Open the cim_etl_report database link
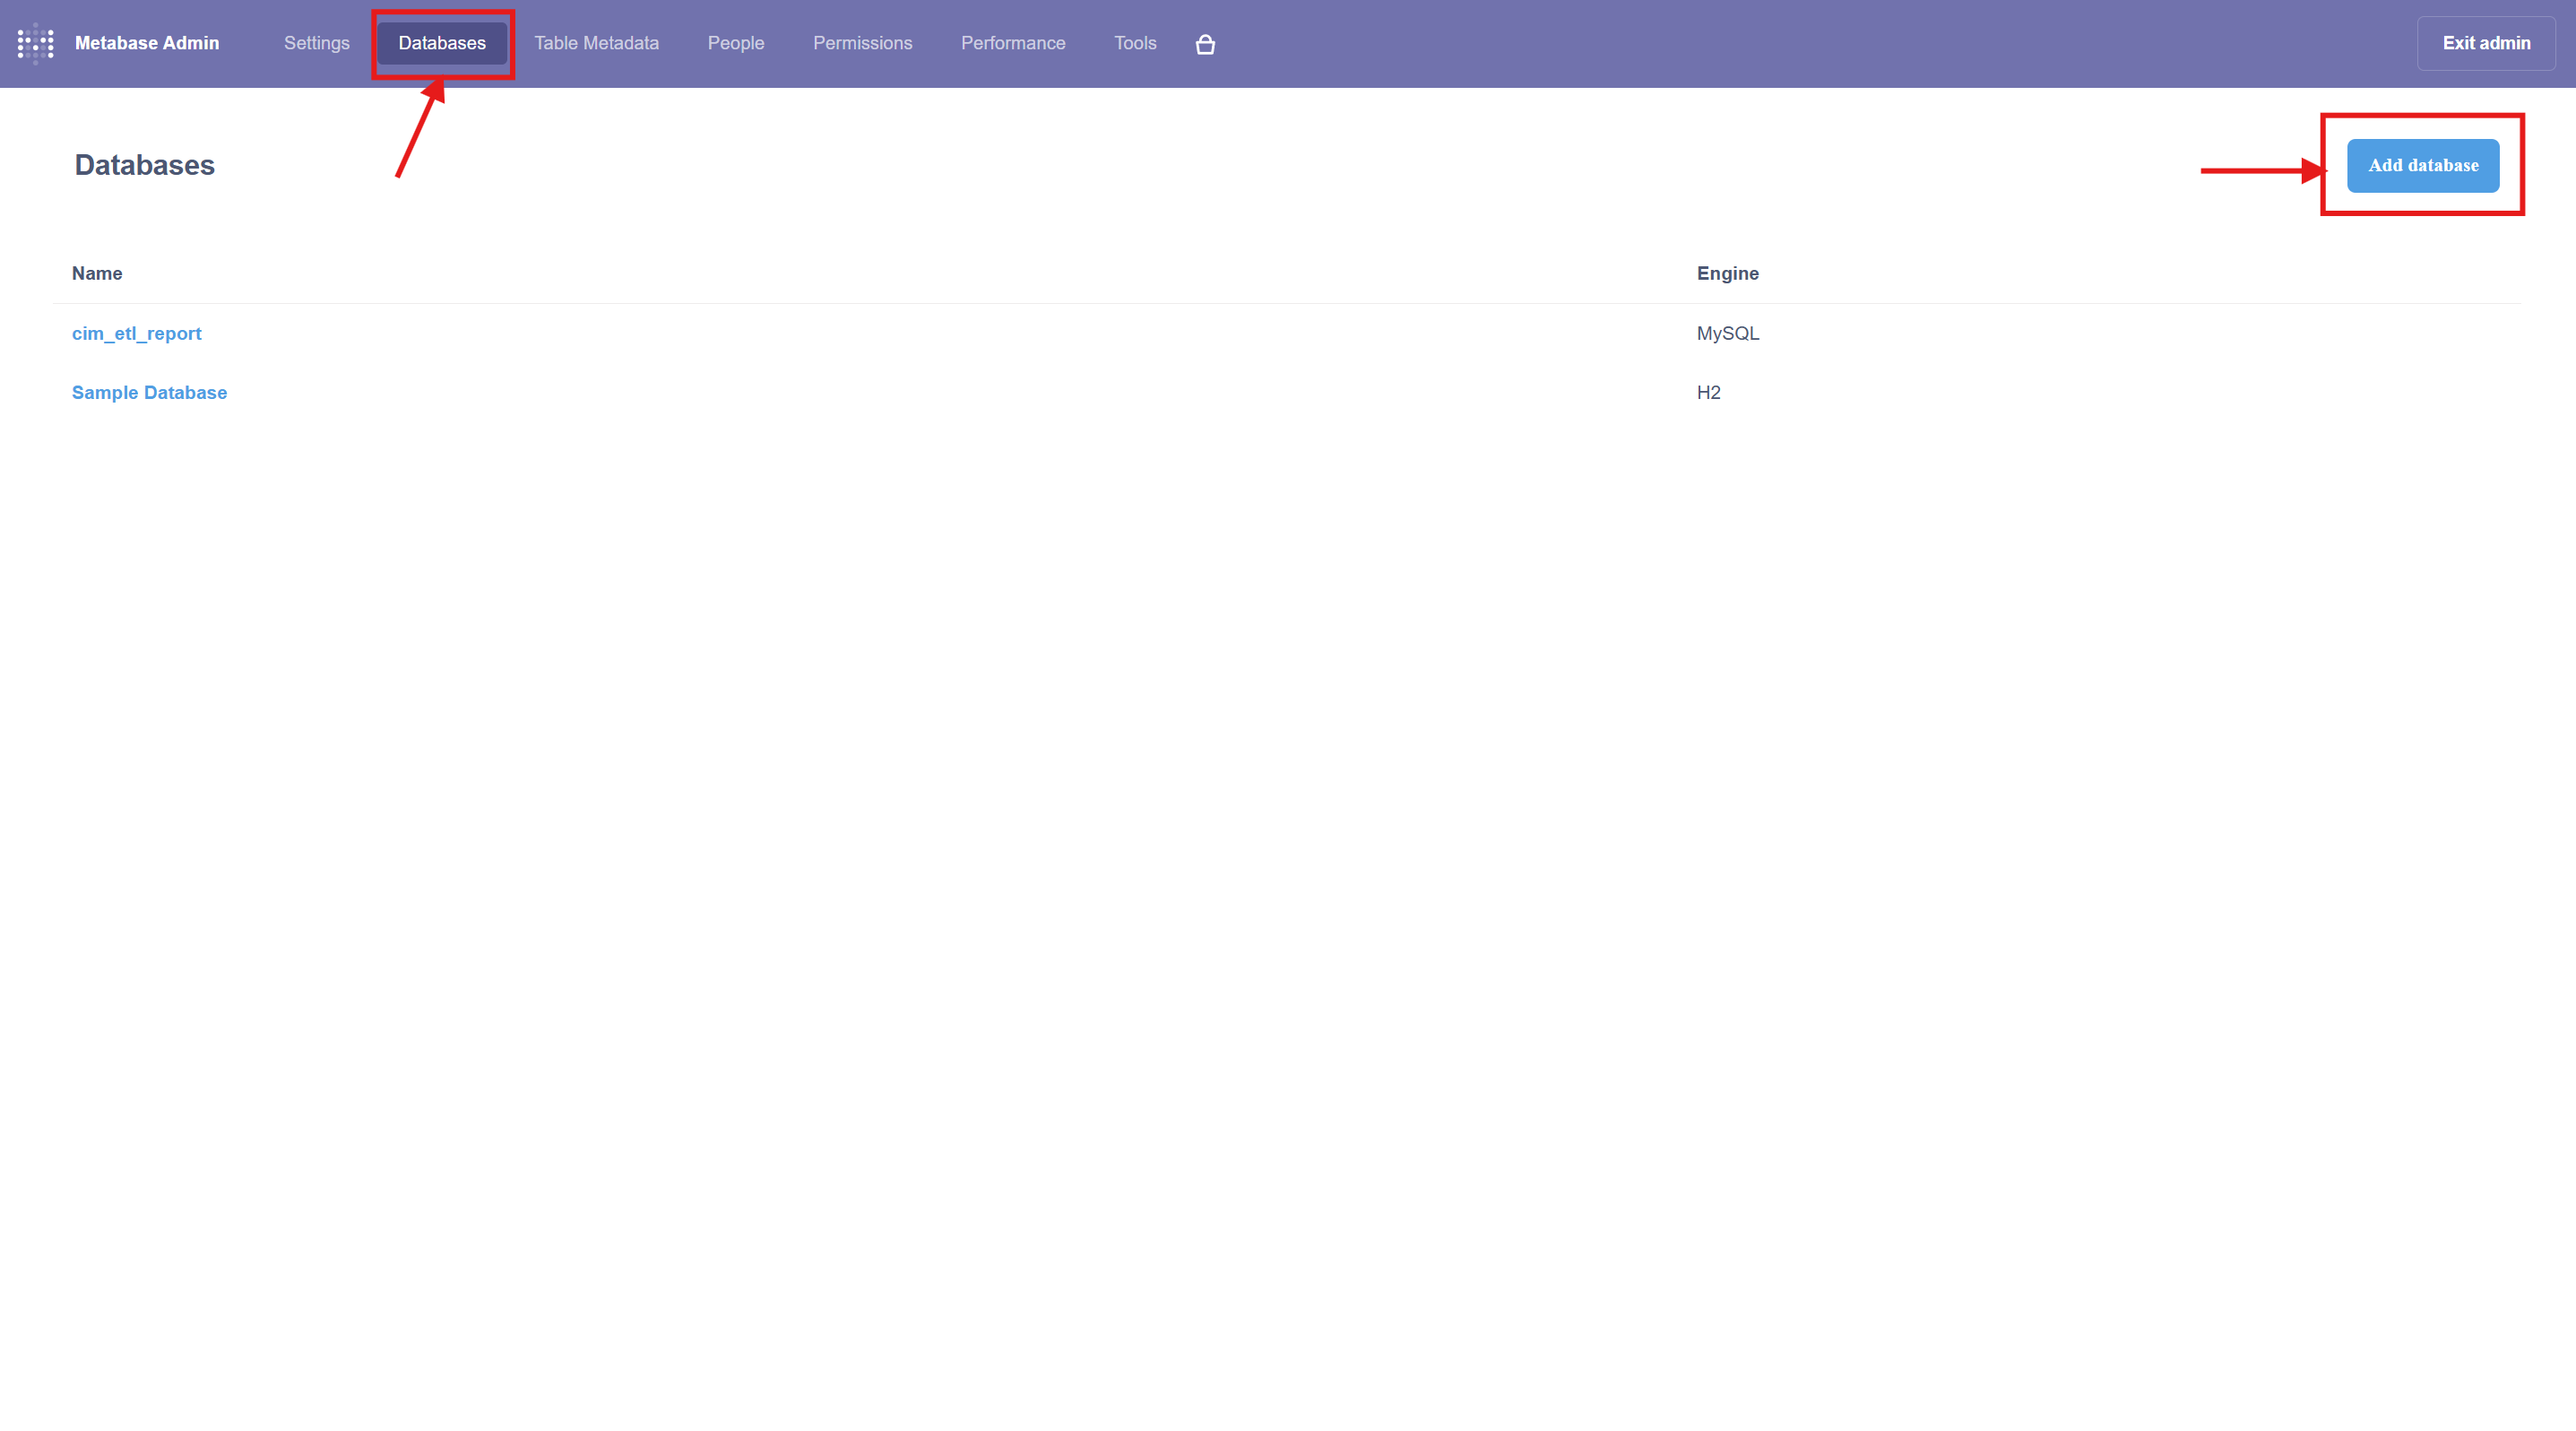 point(136,333)
